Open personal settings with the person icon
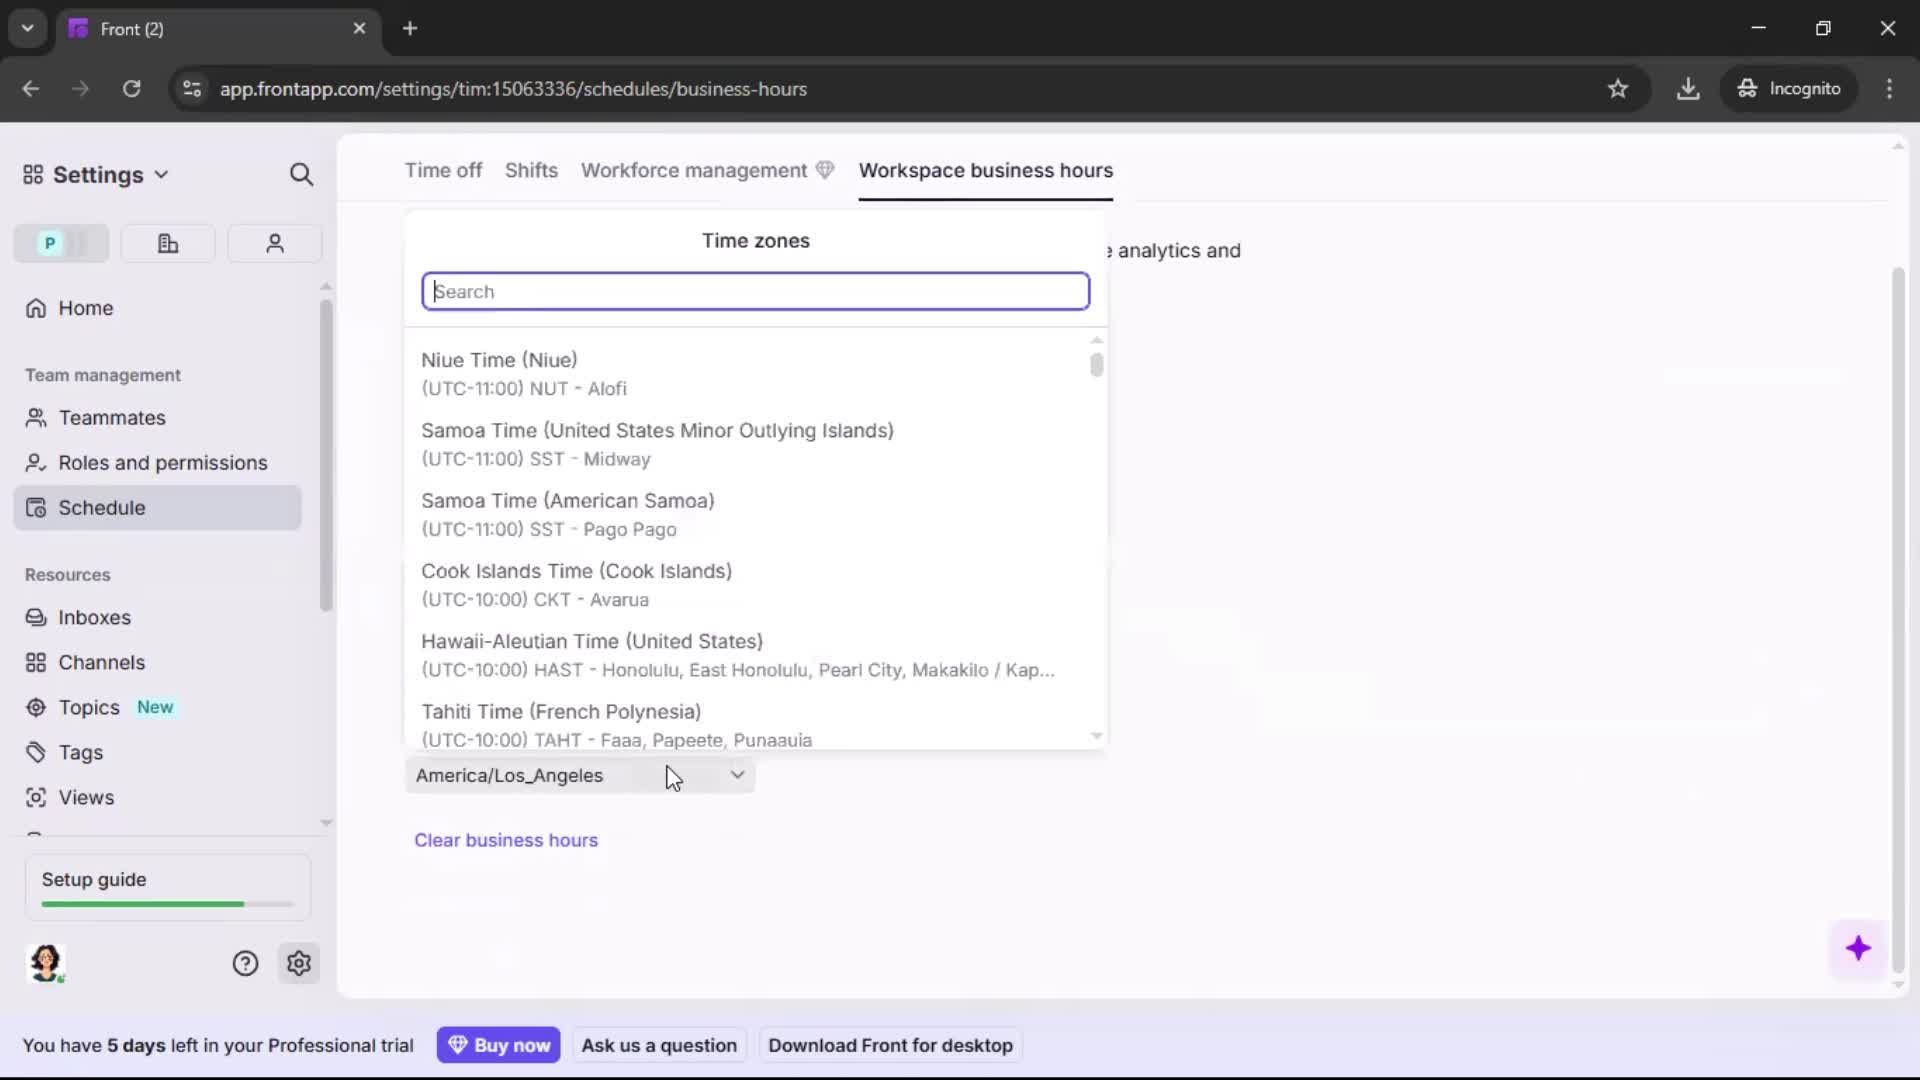This screenshot has width=1920, height=1080. [274, 243]
